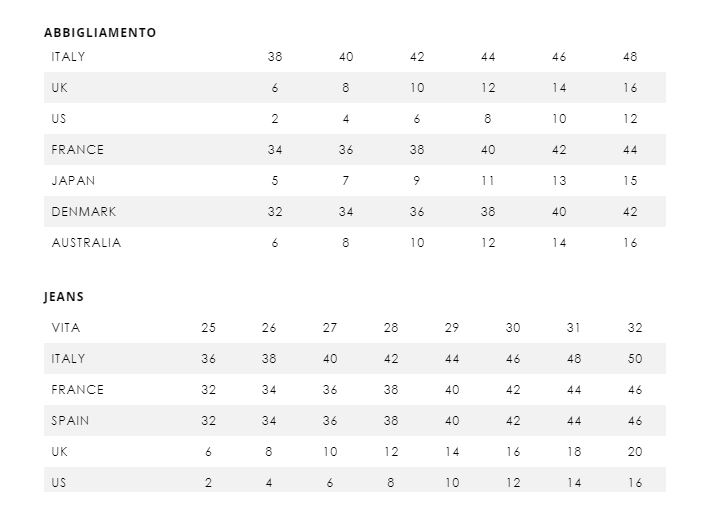Select waist size 25 in the VITA row

208,328
